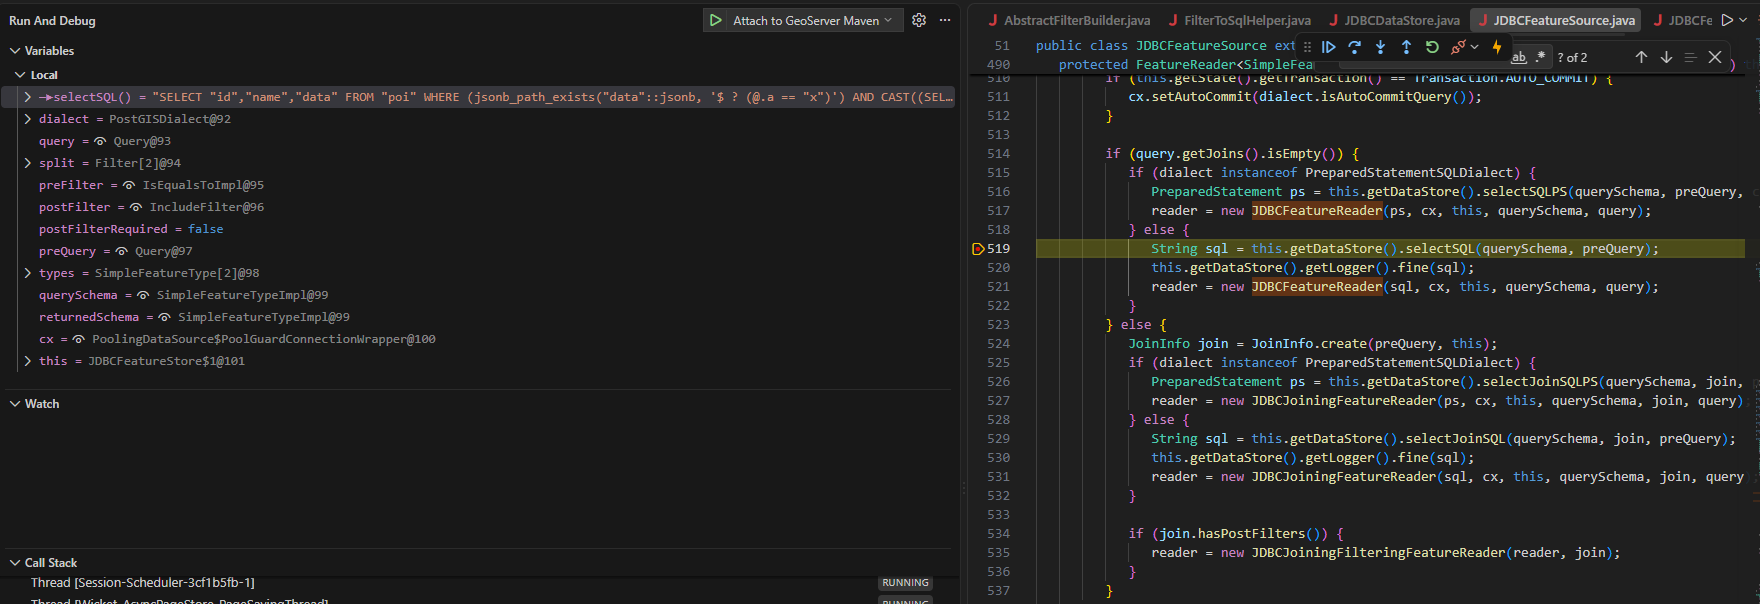Step Out in debug toolbar

click(1406, 47)
